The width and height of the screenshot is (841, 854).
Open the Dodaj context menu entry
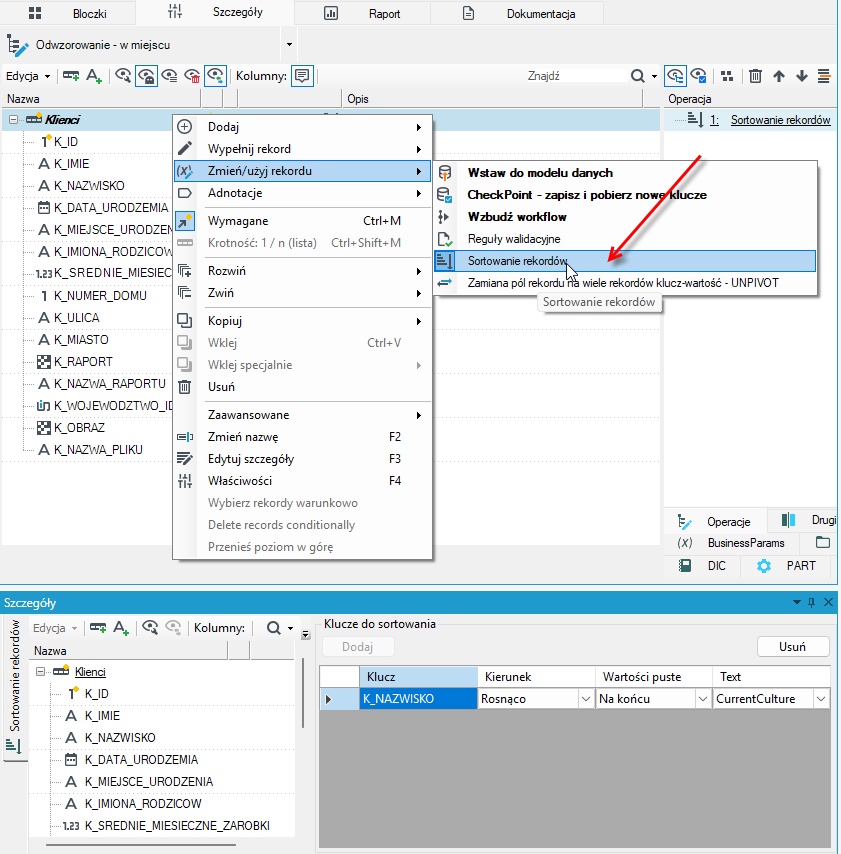302,127
